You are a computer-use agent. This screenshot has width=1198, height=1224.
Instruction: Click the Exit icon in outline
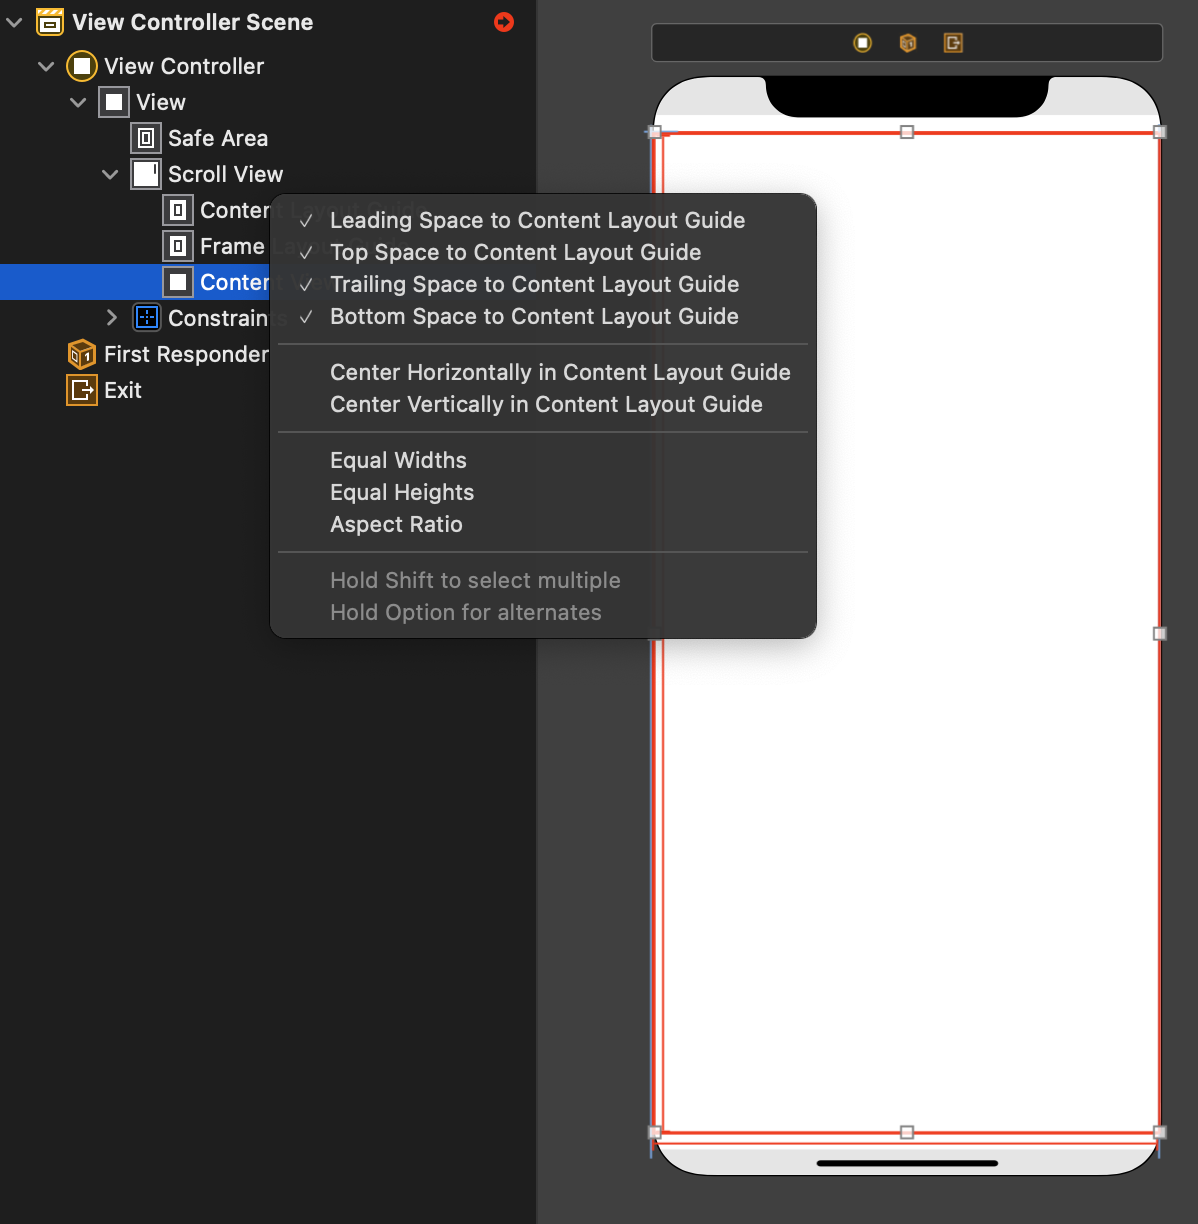(82, 390)
